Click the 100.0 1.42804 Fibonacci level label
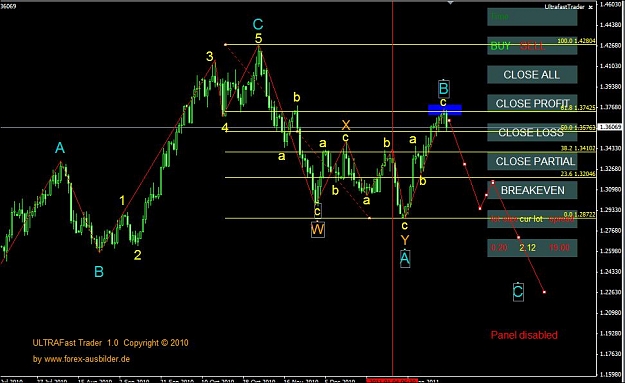The width and height of the screenshot is (625, 383). coord(576,41)
